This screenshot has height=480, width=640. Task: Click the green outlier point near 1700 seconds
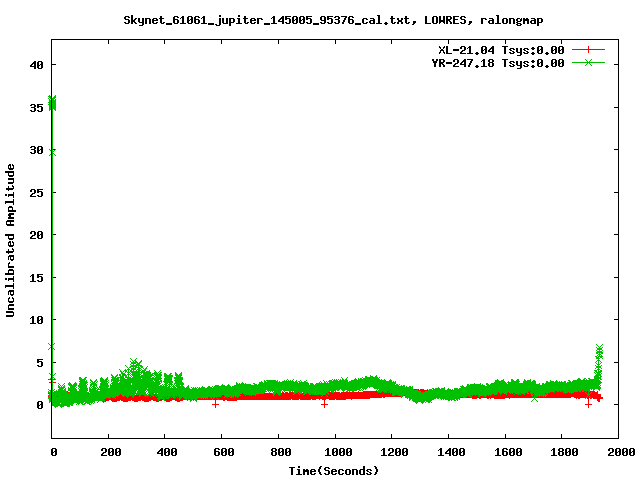(x=534, y=398)
